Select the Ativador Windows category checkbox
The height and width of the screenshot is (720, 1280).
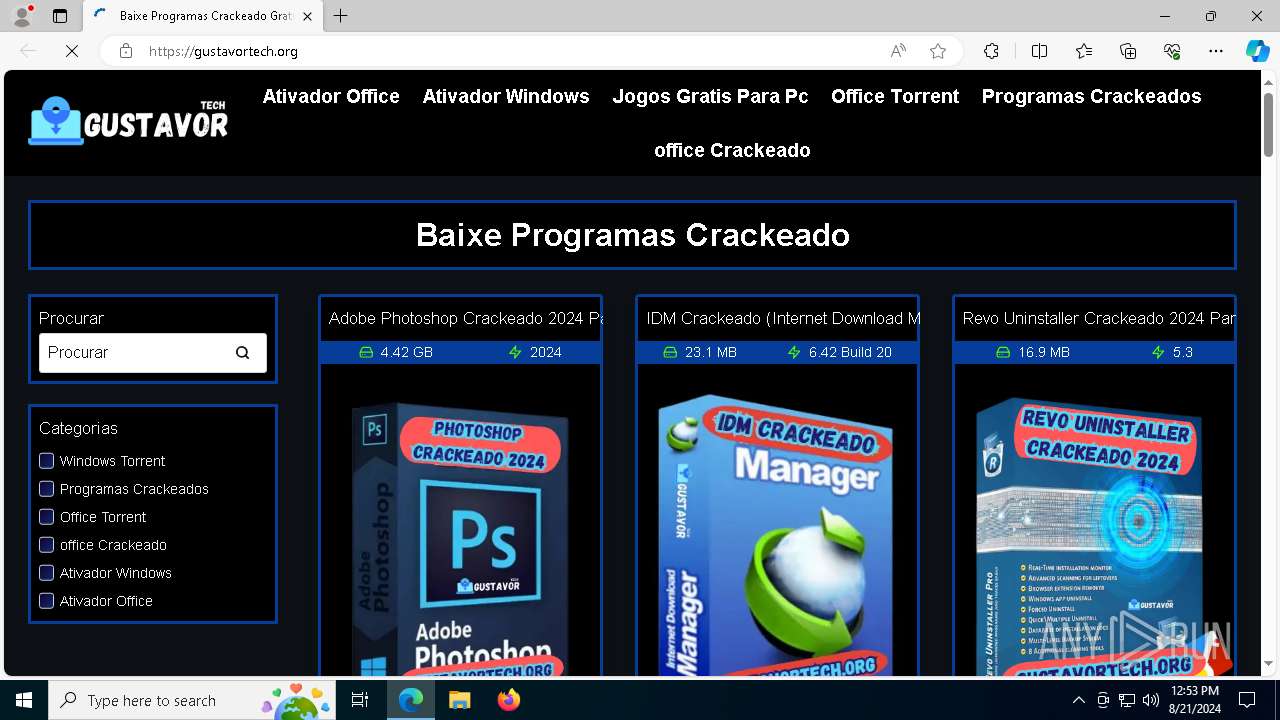click(46, 573)
